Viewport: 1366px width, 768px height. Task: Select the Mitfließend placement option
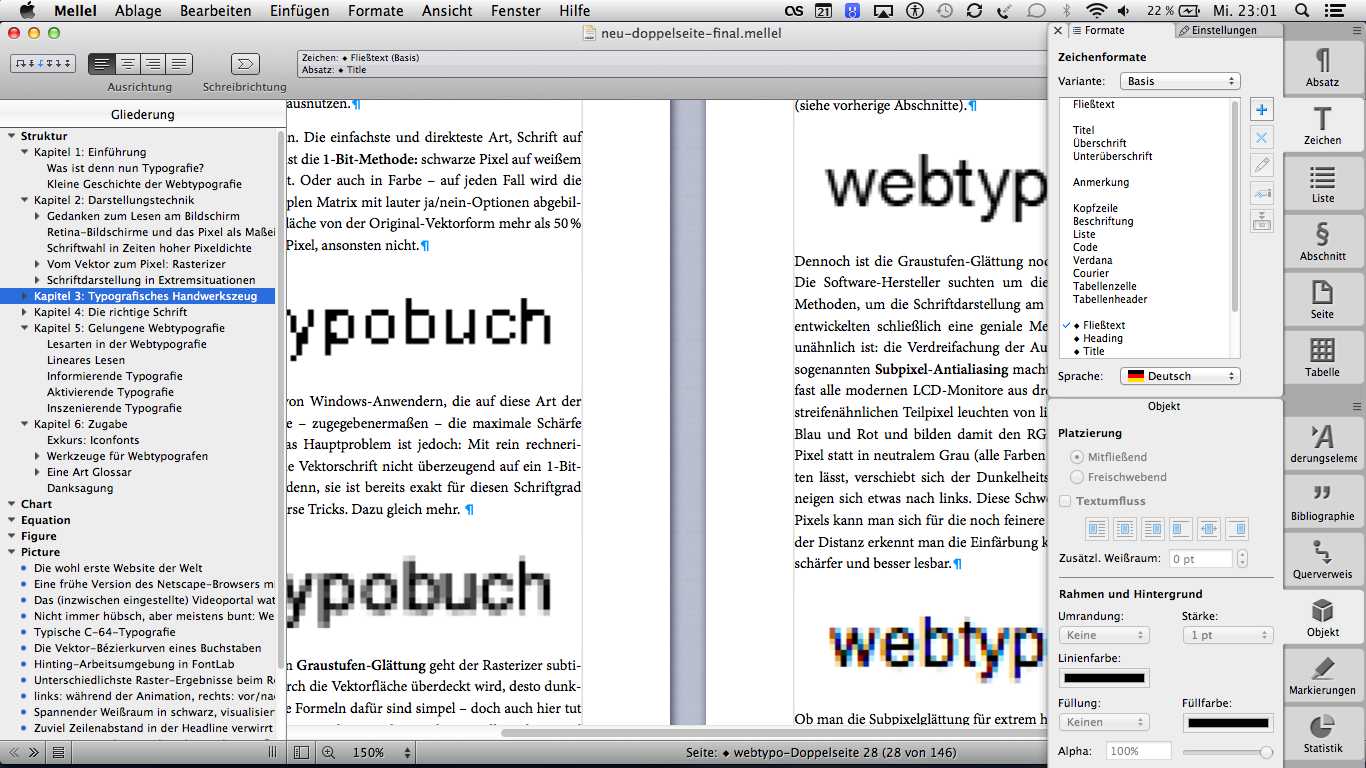[1077, 457]
